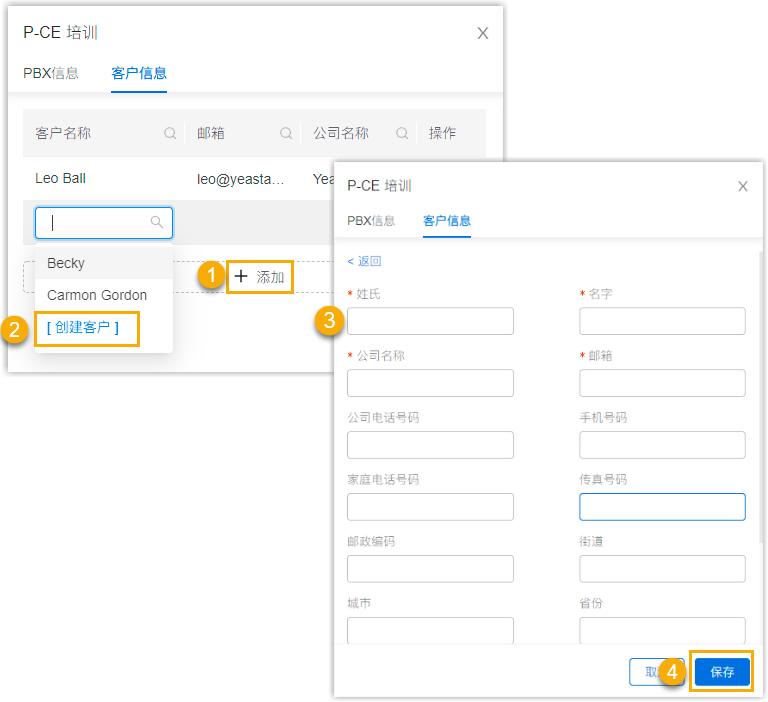Switch to PBX信息 tab in back dialog

[x=51, y=73]
